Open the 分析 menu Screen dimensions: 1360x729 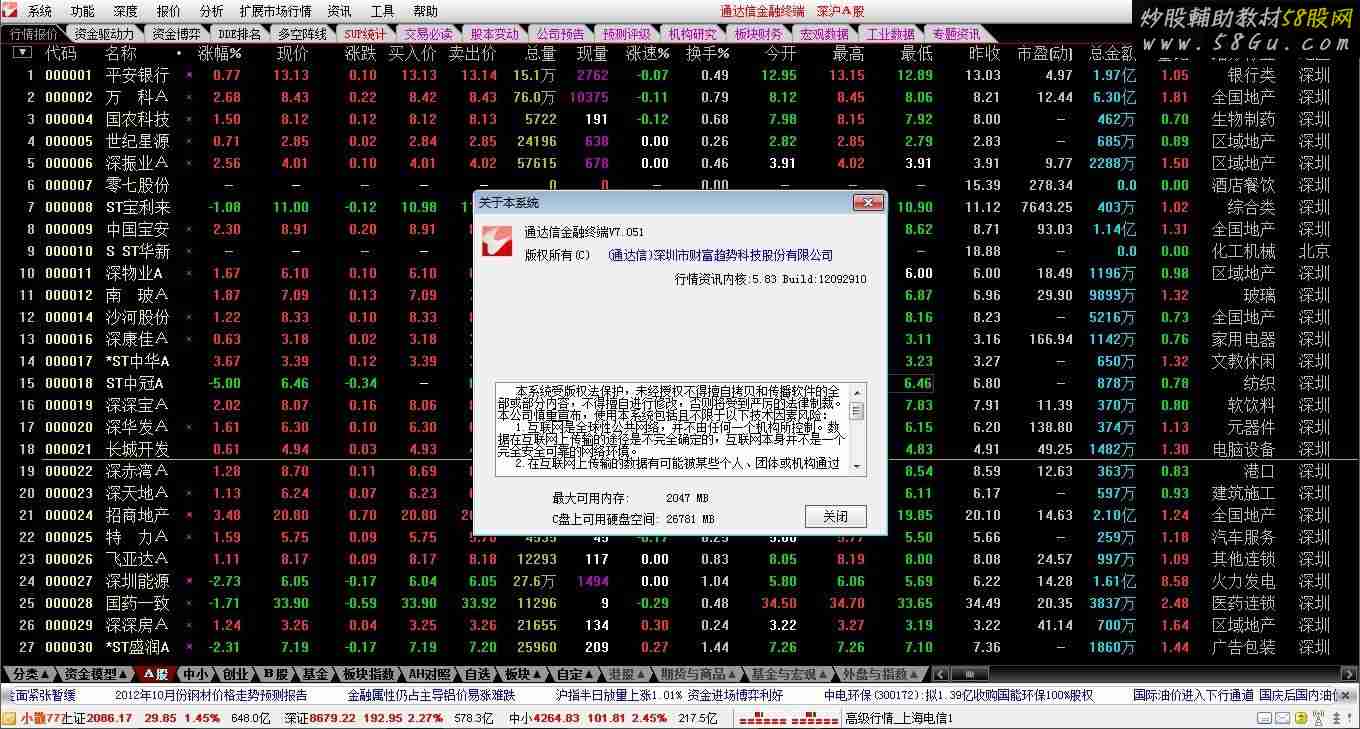click(x=211, y=11)
